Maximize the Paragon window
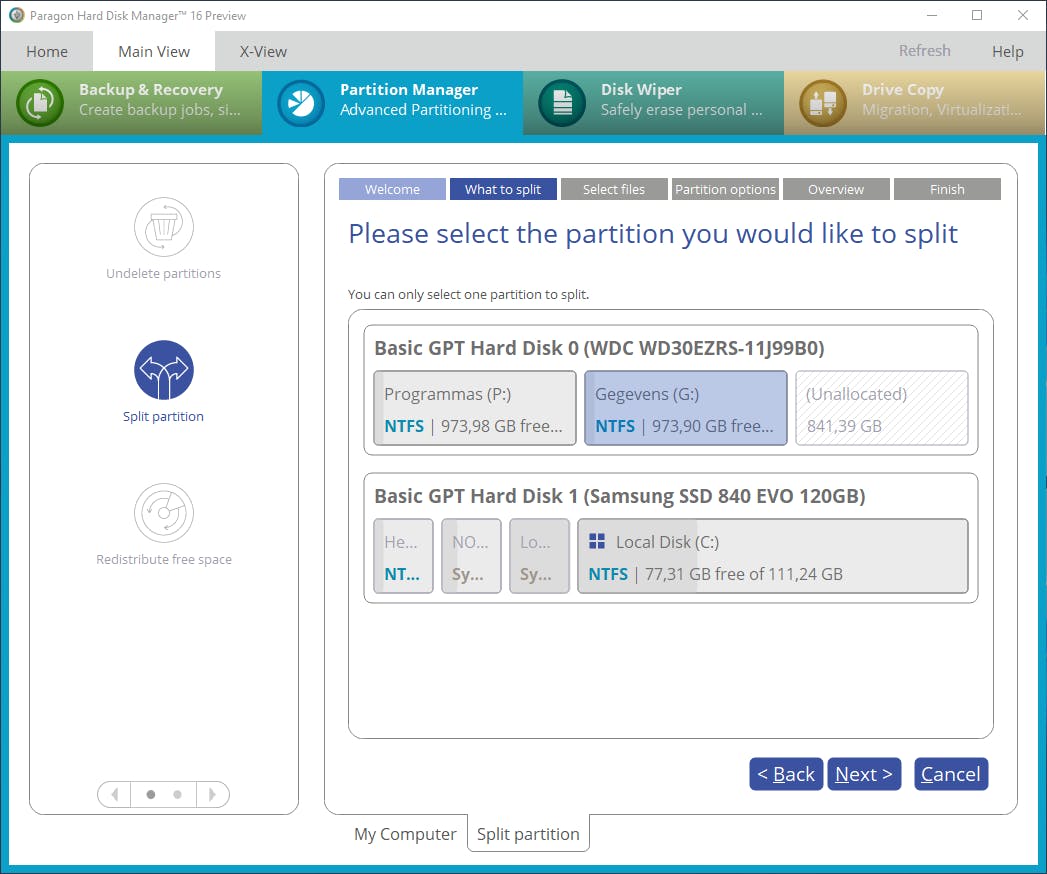This screenshot has height=874, width=1047. 977,15
